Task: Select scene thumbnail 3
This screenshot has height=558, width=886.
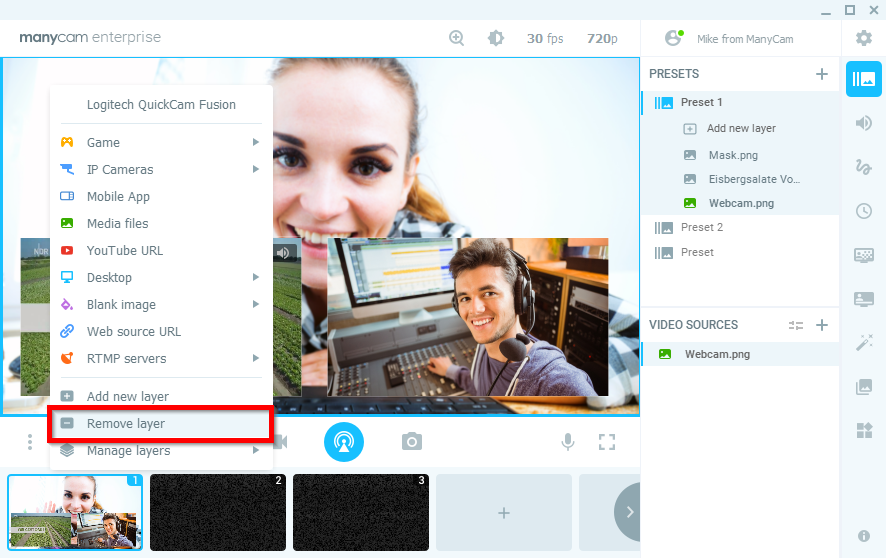Action: [x=361, y=512]
